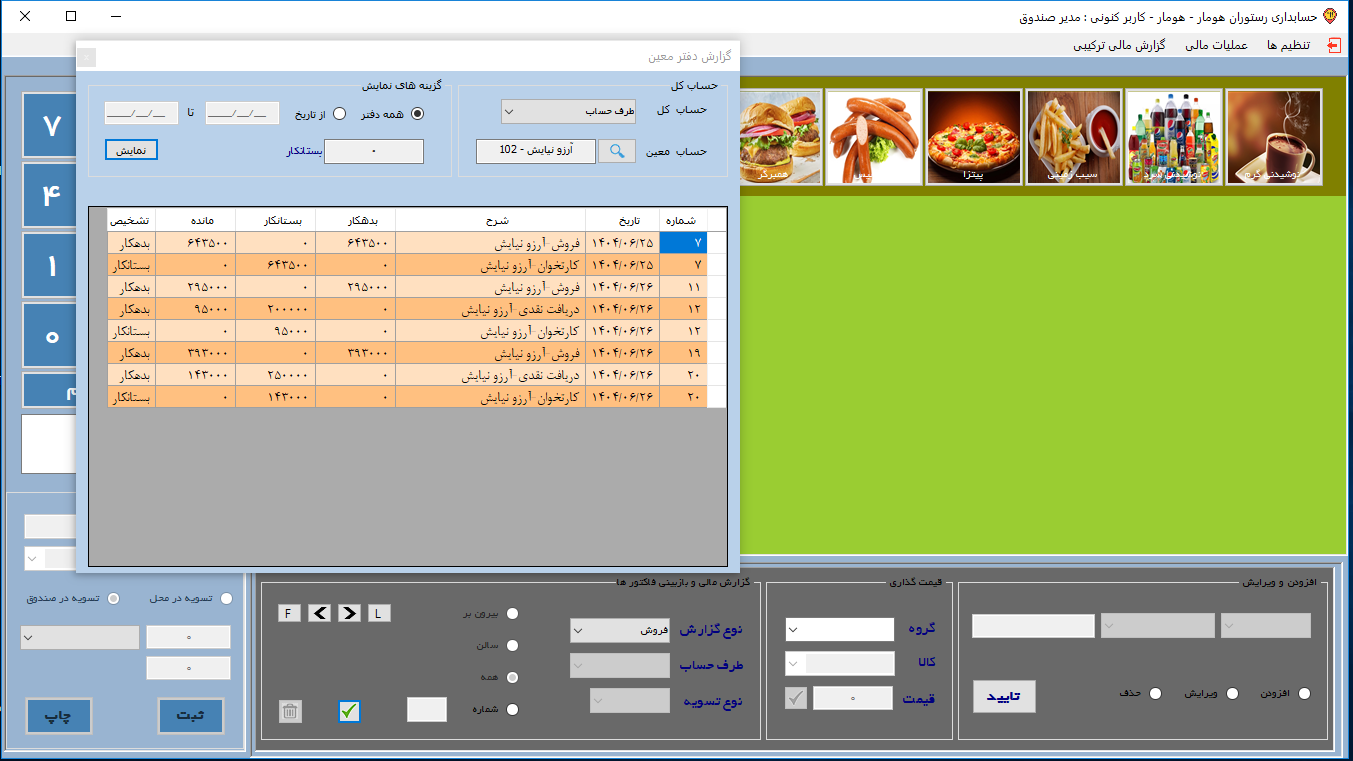Select the سیب زمینی fries category image
The width and height of the screenshot is (1353, 761).
[x=1073, y=137]
